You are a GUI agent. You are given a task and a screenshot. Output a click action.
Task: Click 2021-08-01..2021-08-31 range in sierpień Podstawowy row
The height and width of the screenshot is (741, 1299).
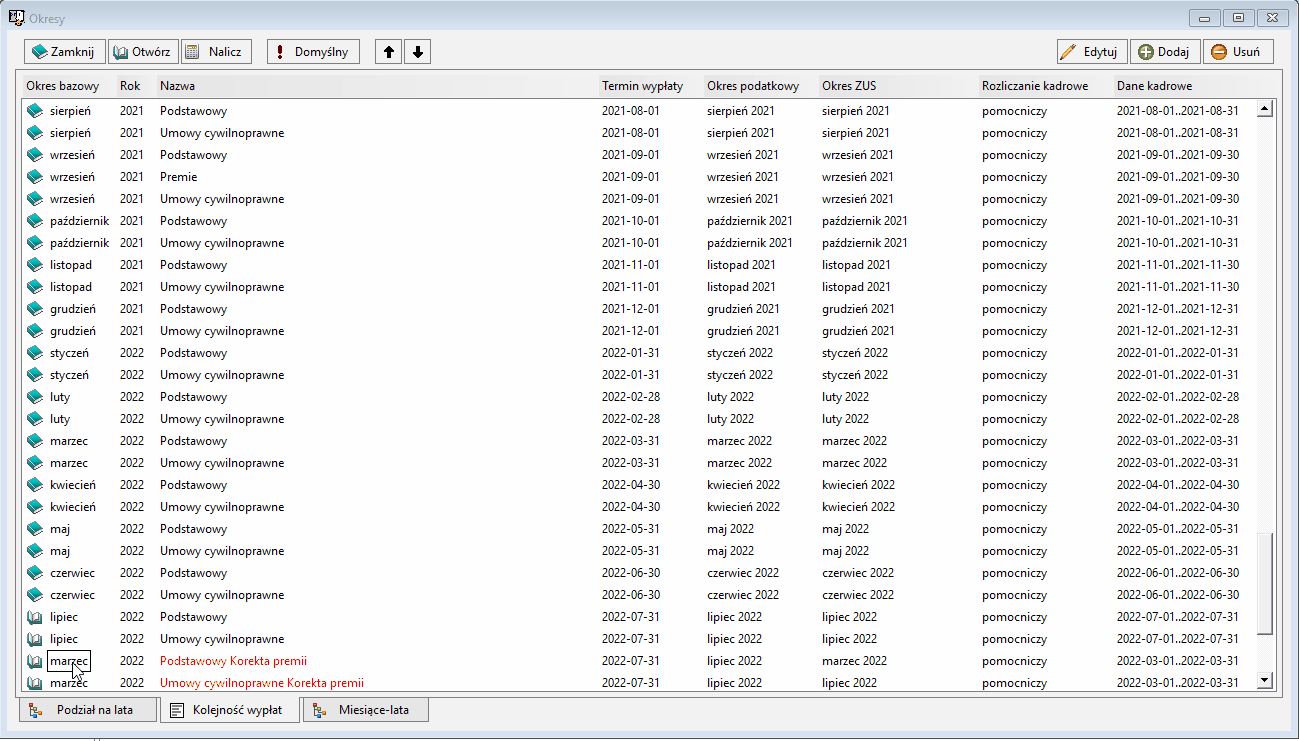(1178, 111)
